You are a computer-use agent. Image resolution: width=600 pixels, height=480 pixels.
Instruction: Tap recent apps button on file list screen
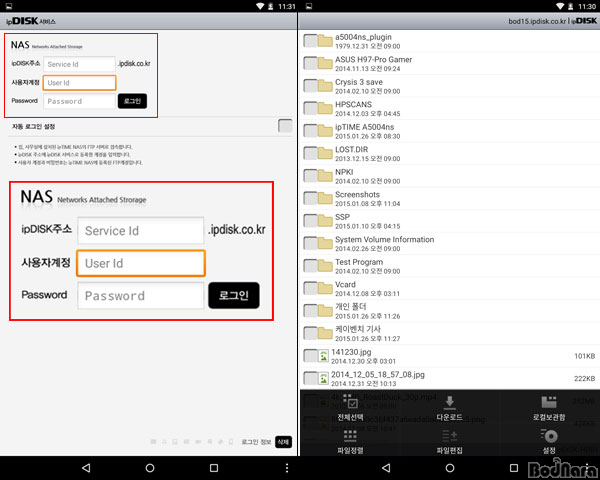[514, 468]
